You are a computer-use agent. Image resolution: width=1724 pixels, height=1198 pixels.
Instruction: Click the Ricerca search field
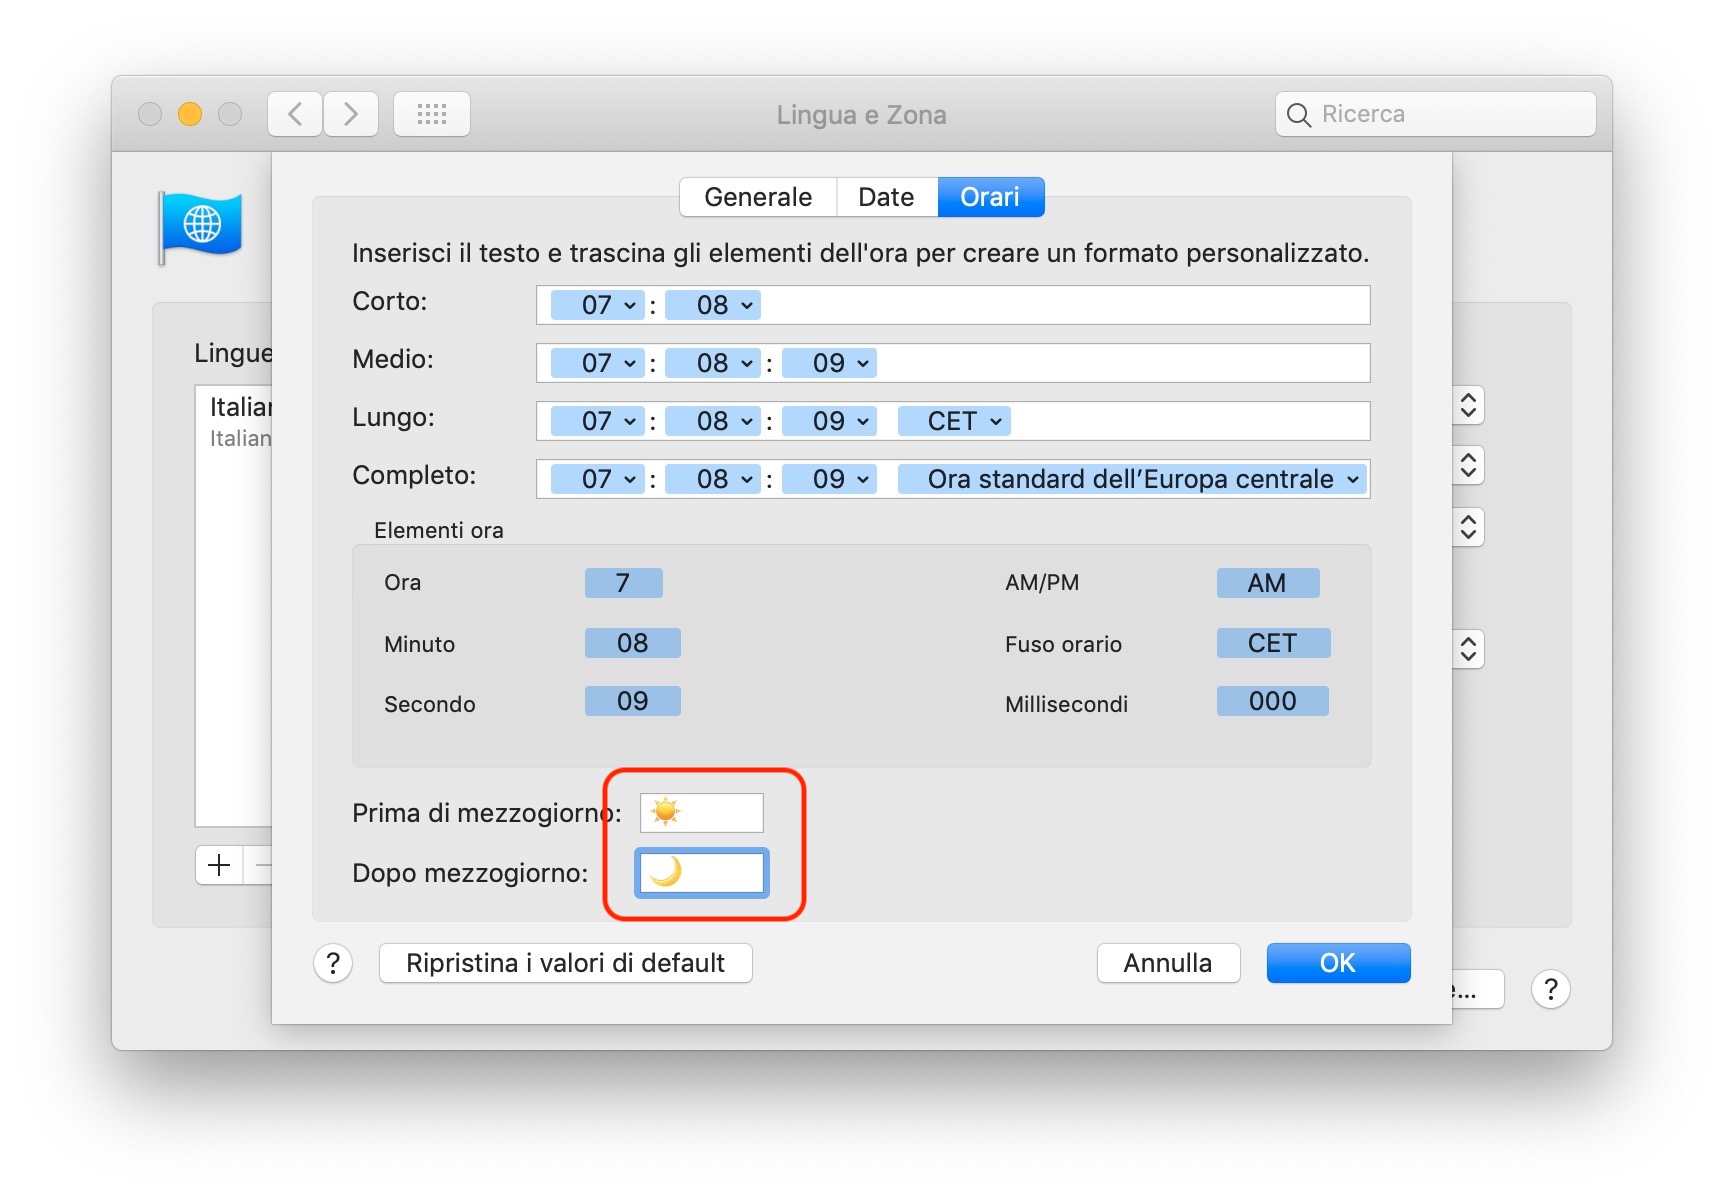pyautogui.click(x=1436, y=114)
